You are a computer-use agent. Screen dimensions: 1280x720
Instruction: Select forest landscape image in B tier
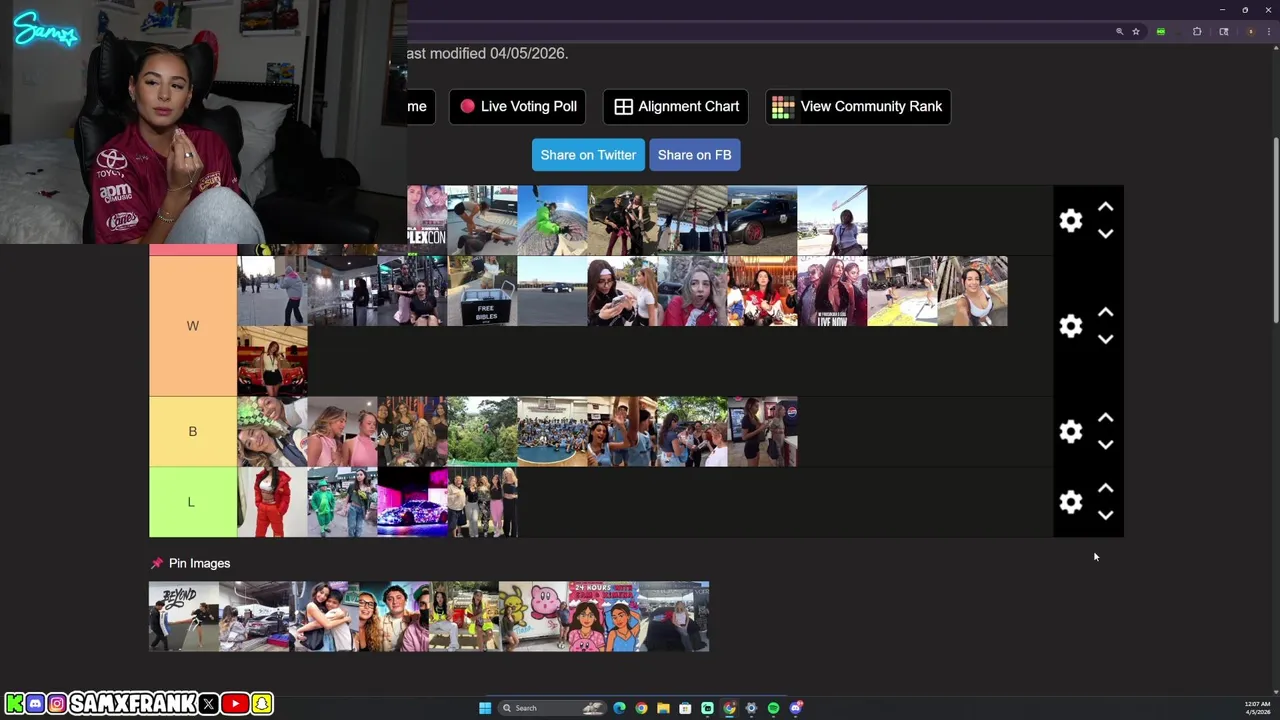[x=482, y=432]
